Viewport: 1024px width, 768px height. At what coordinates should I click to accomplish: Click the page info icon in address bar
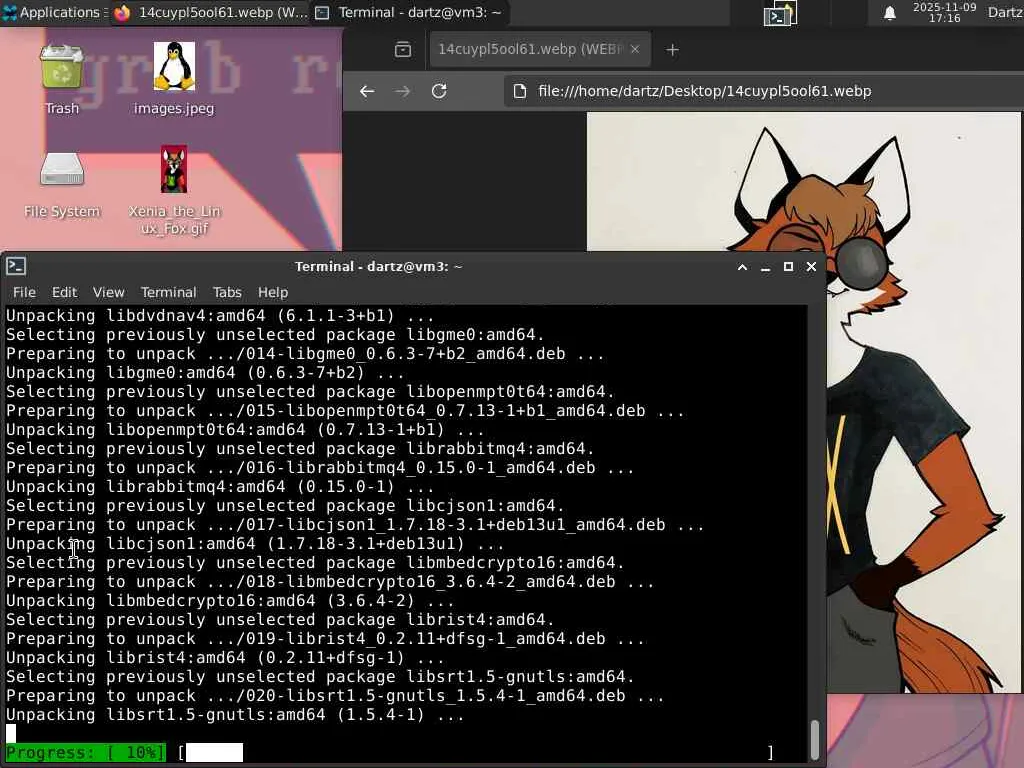(x=520, y=91)
